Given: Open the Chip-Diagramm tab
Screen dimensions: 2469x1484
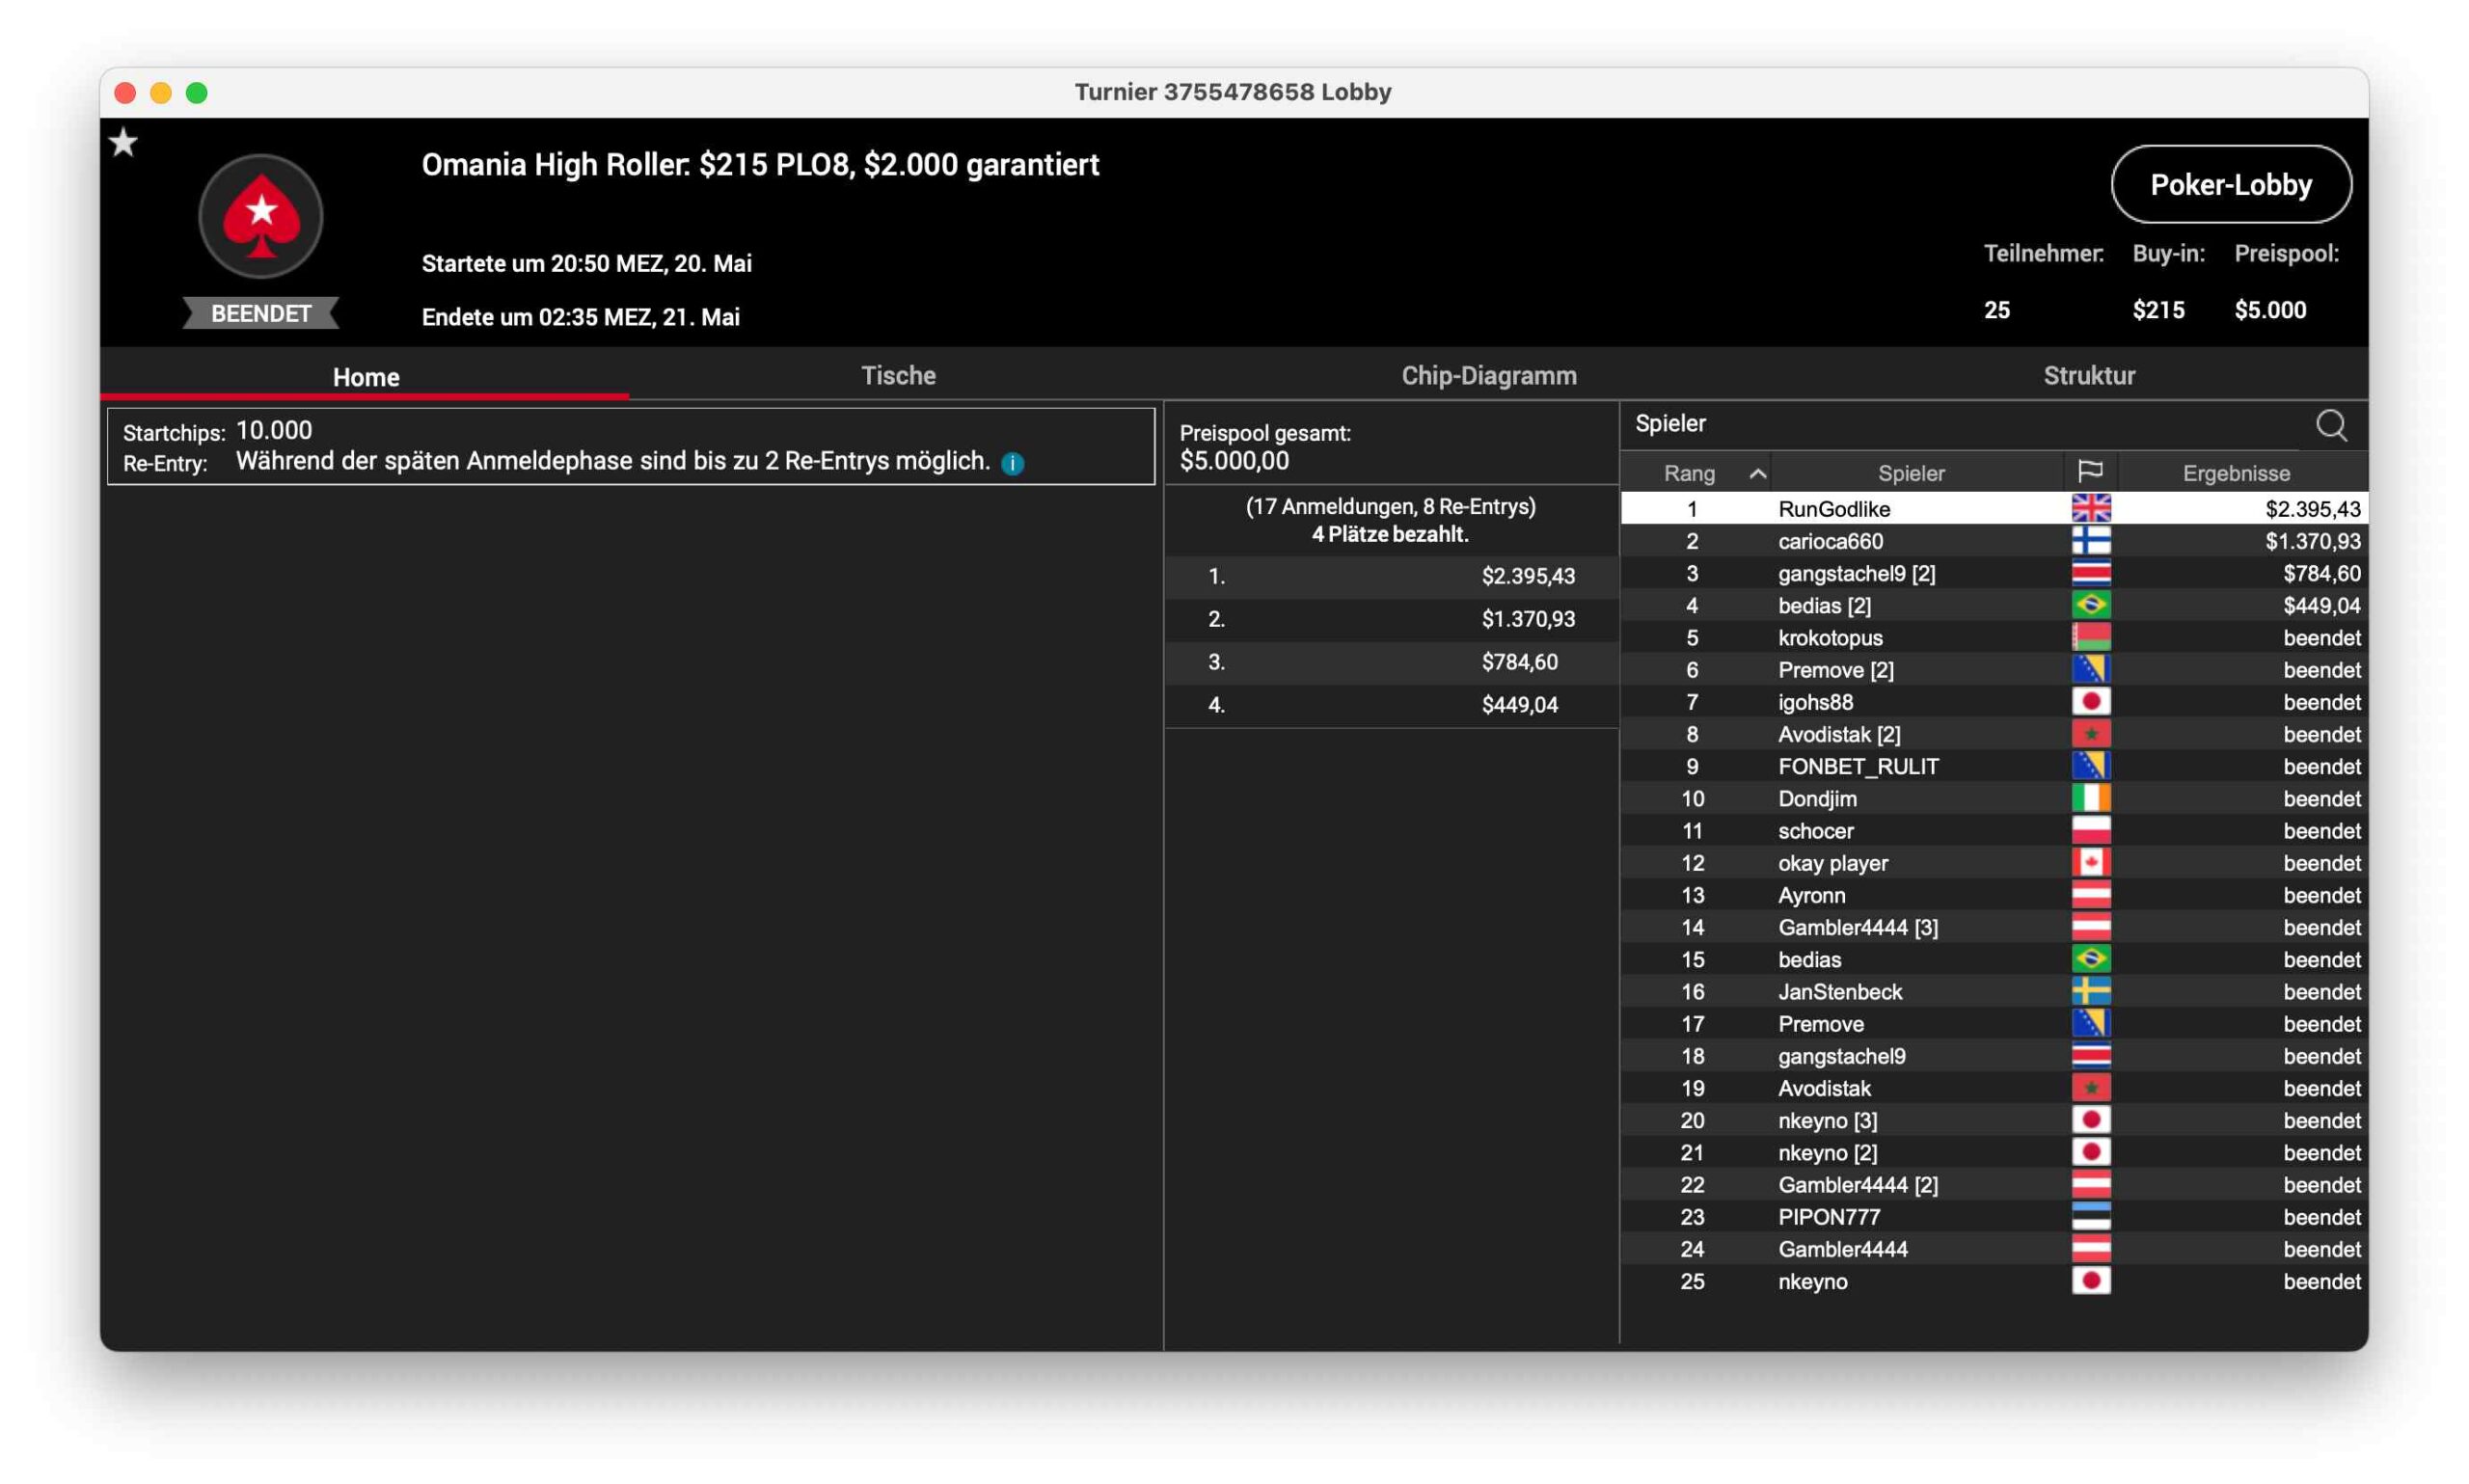Looking at the screenshot, I should (x=1488, y=376).
